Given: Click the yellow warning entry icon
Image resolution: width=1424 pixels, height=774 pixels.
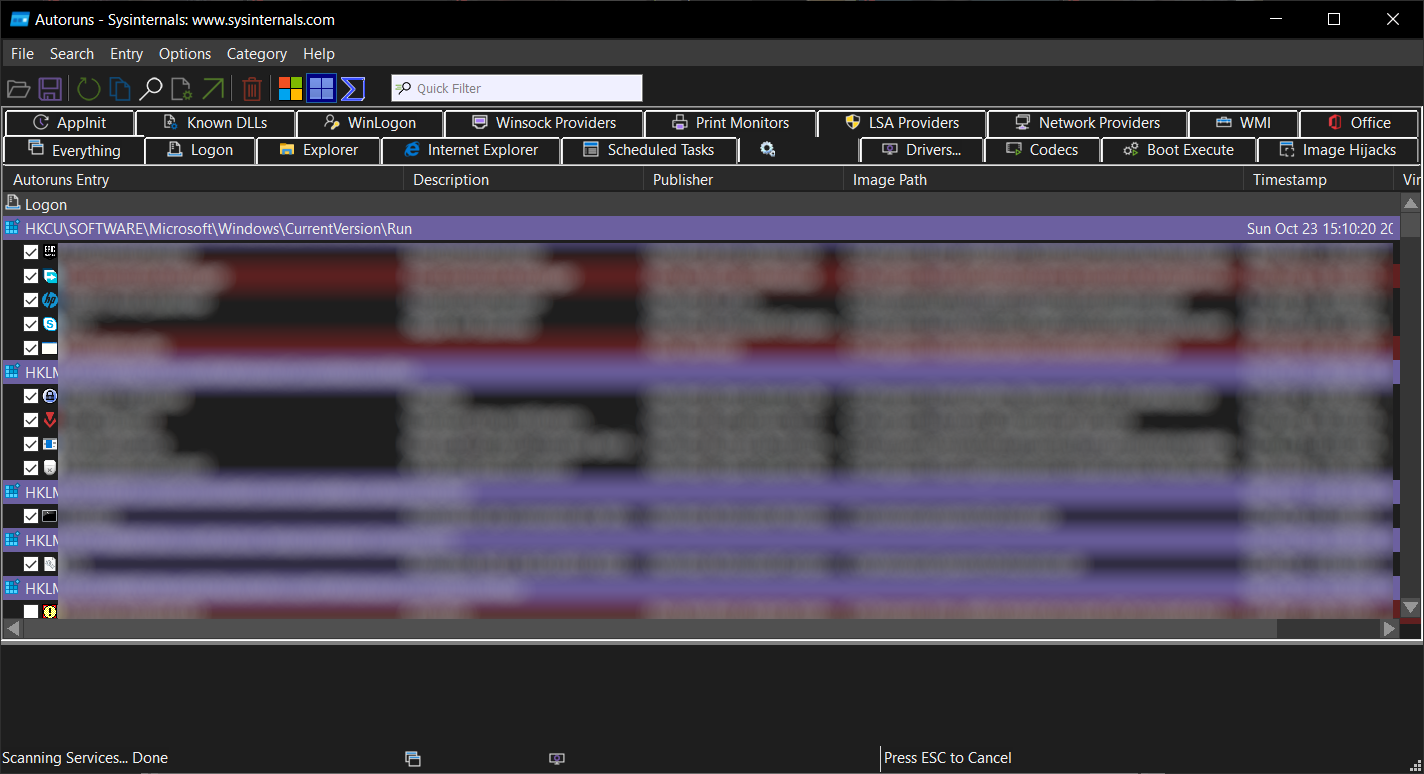Looking at the screenshot, I should pyautogui.click(x=51, y=612).
